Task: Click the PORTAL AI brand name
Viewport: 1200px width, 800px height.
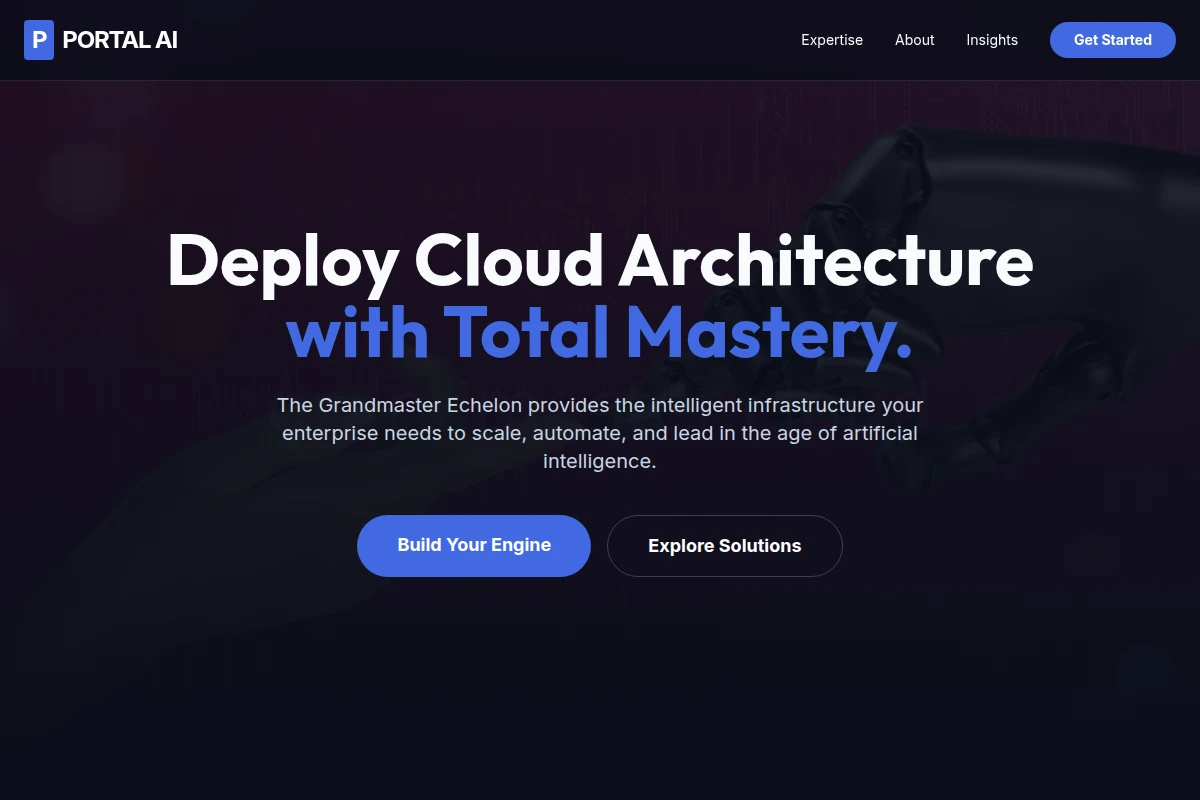Action: (x=120, y=40)
